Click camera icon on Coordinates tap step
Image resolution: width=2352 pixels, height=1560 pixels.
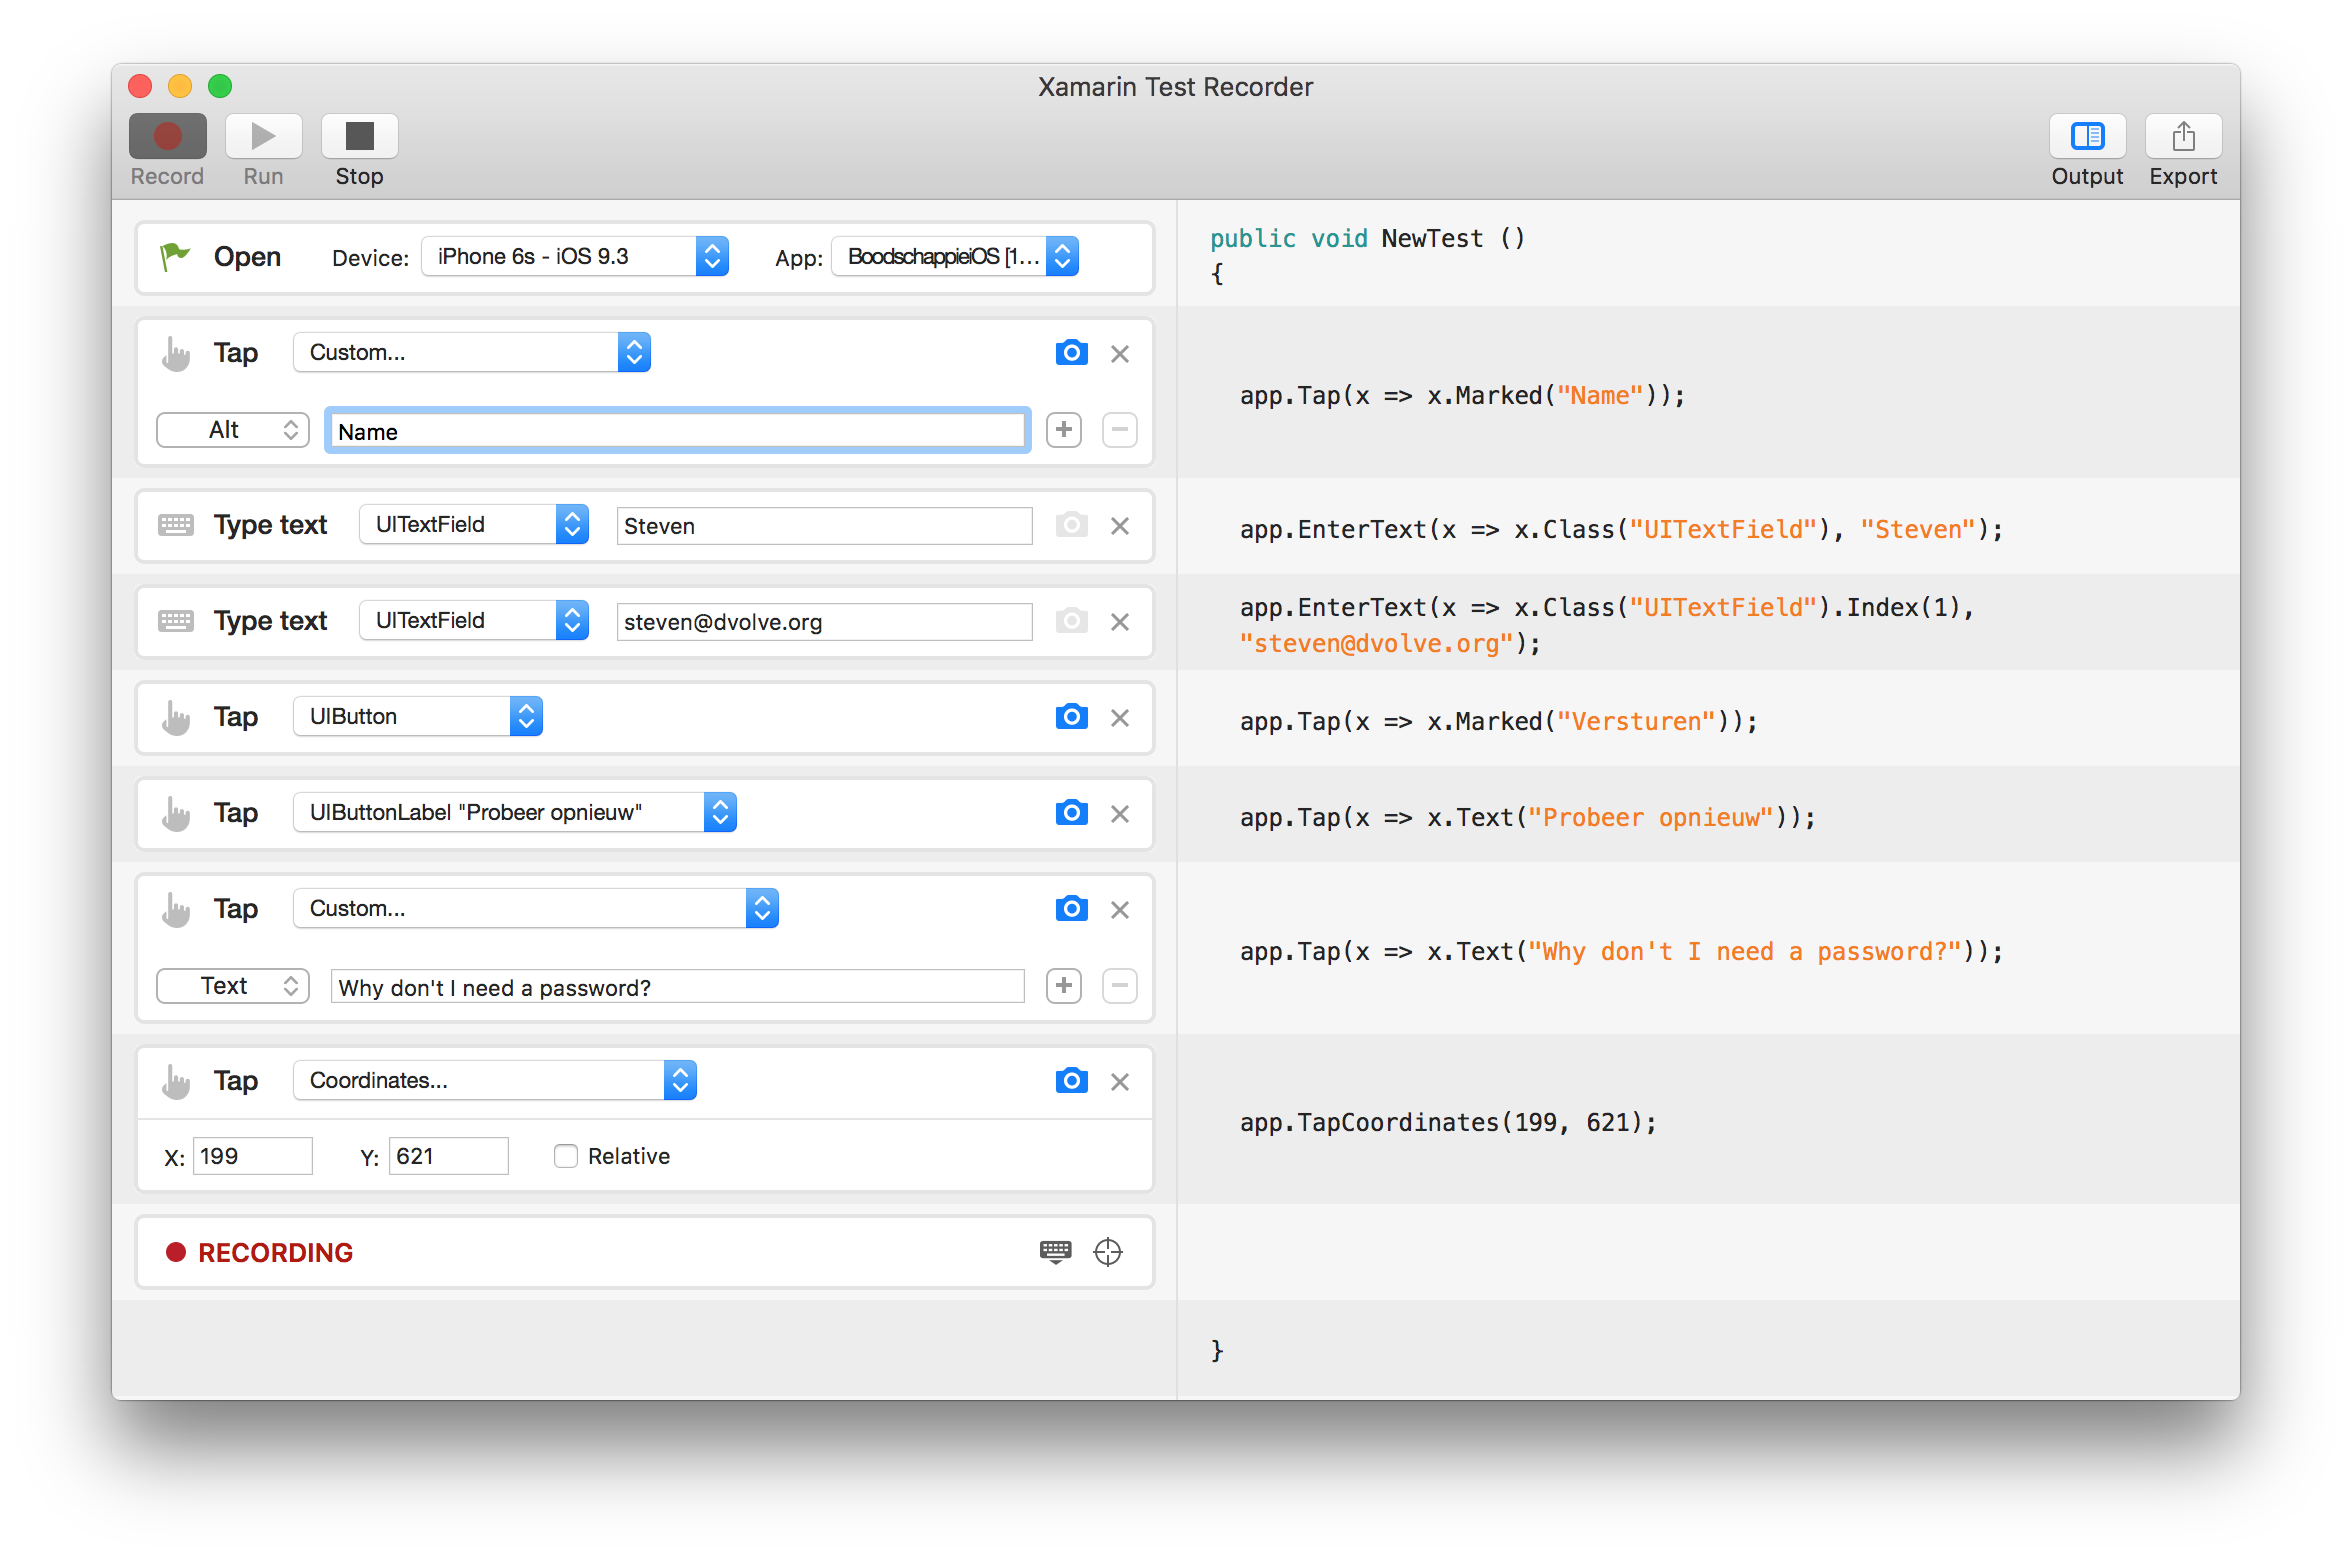pos(1071,1081)
